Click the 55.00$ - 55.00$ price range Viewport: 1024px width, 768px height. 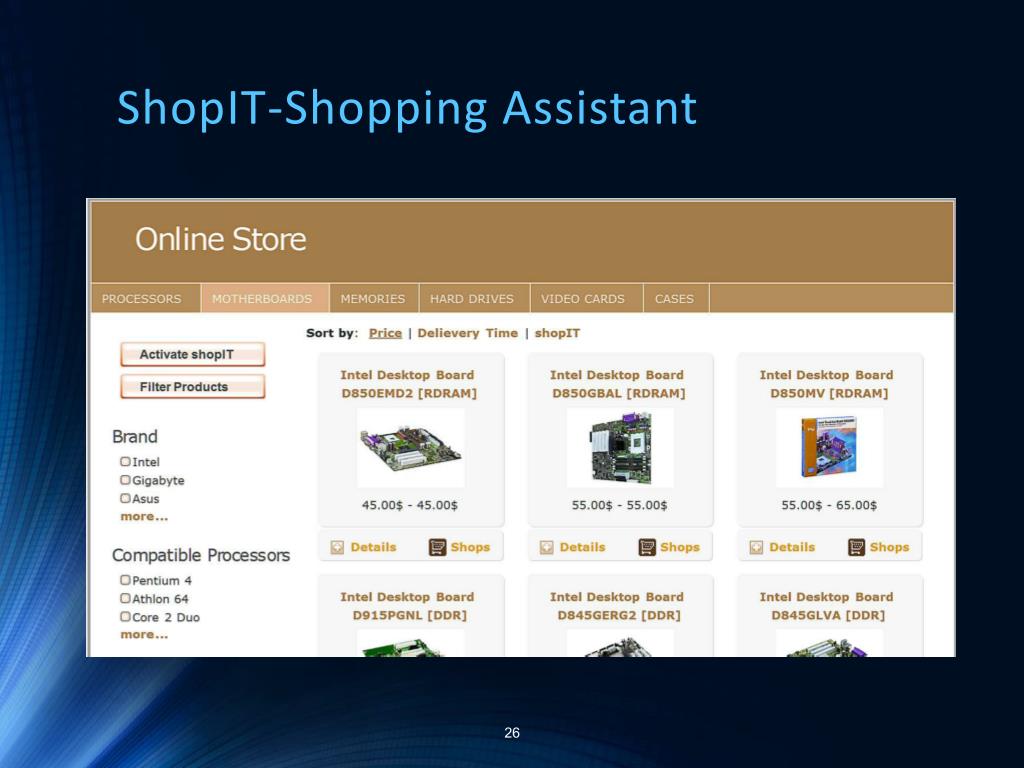pos(620,505)
